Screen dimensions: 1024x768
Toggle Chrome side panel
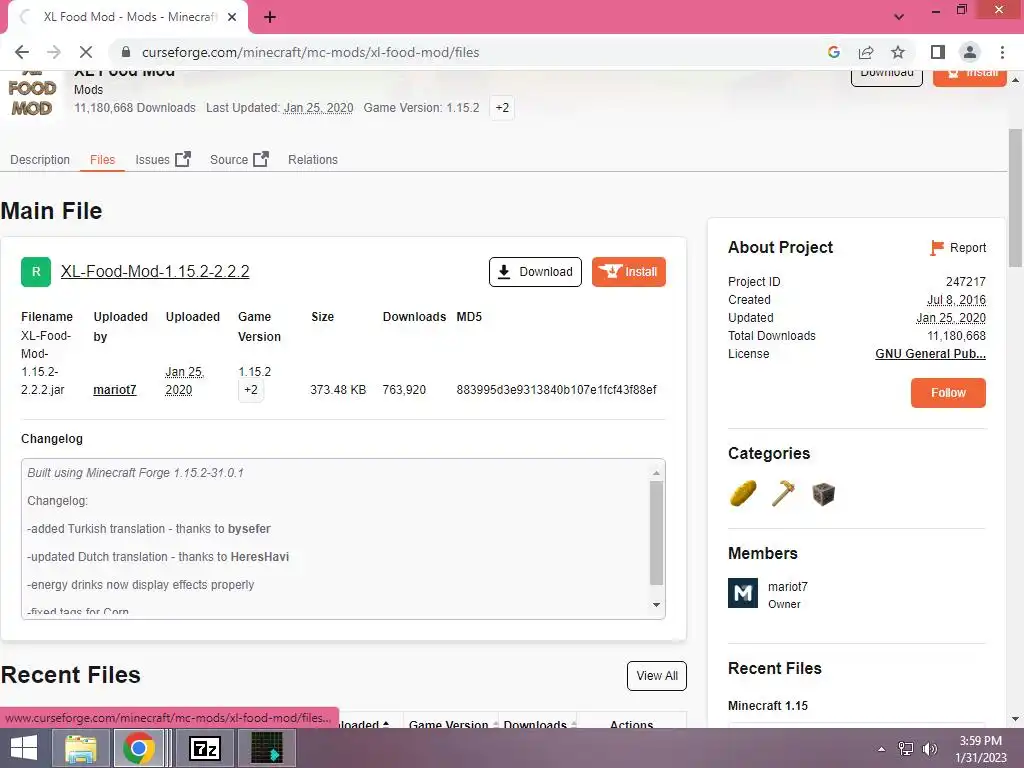pyautogui.click(x=938, y=52)
